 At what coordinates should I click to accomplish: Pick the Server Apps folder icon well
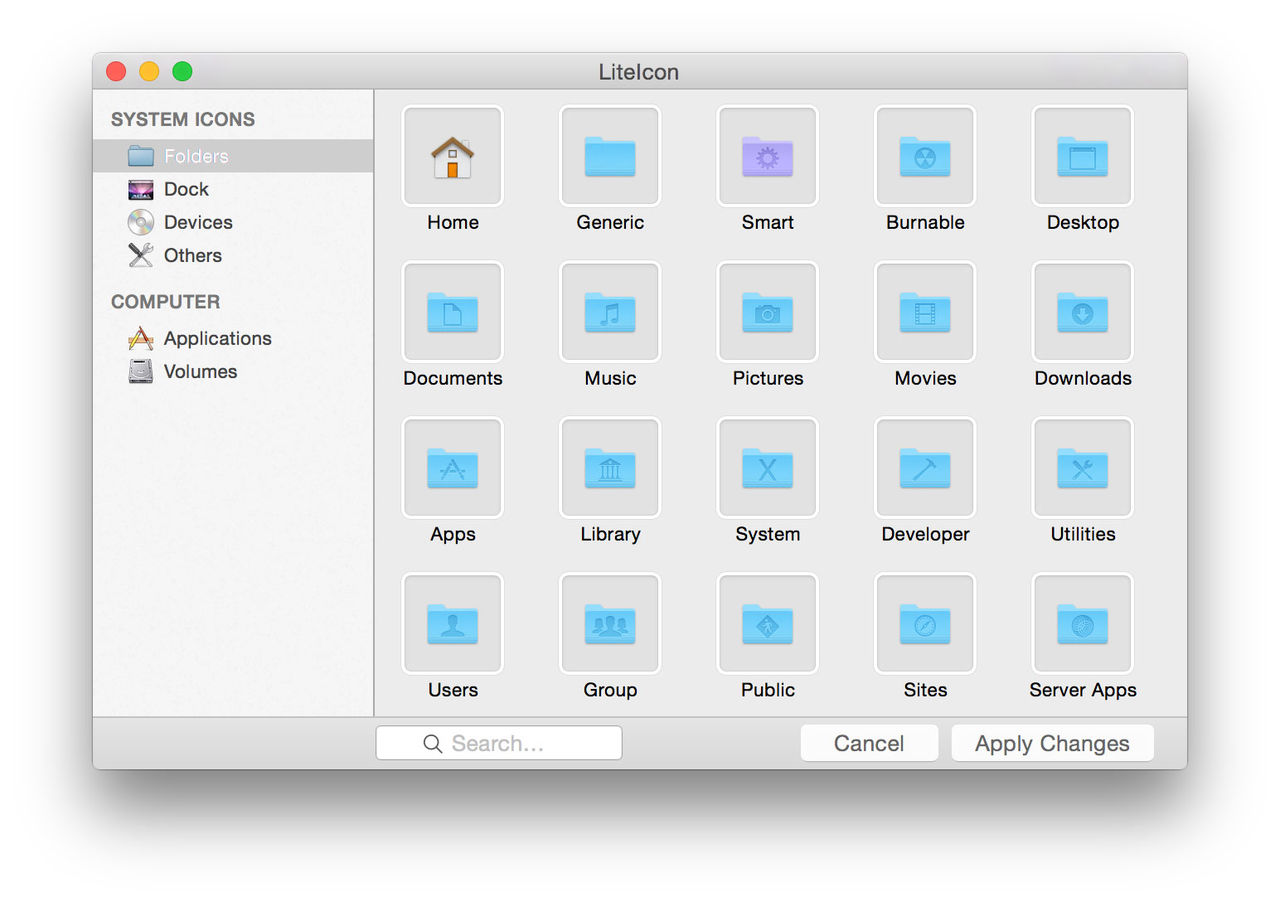(x=1083, y=624)
